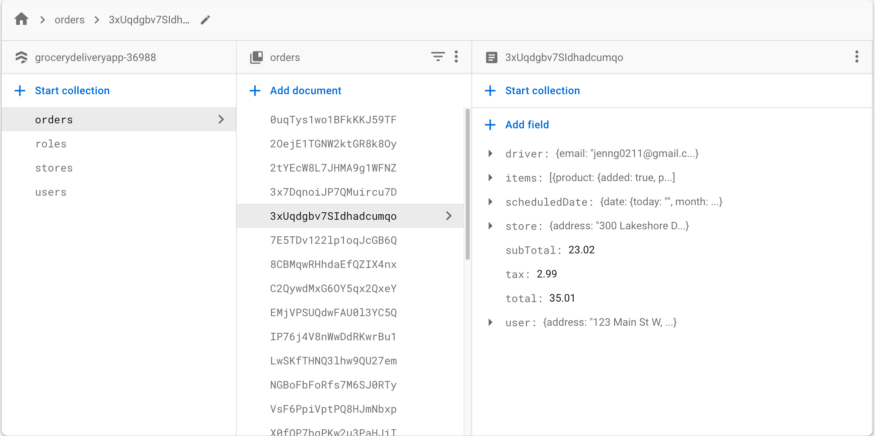Start a new root collection
This screenshot has width=875, height=436.
tap(72, 90)
